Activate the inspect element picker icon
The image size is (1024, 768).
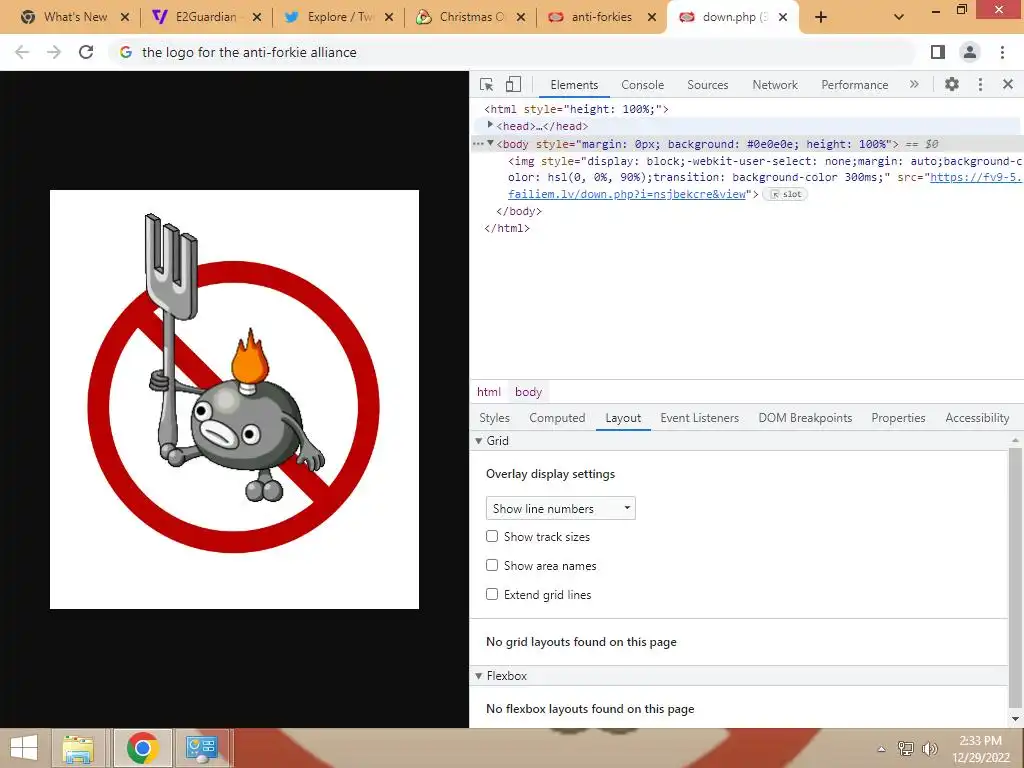pyautogui.click(x=487, y=84)
